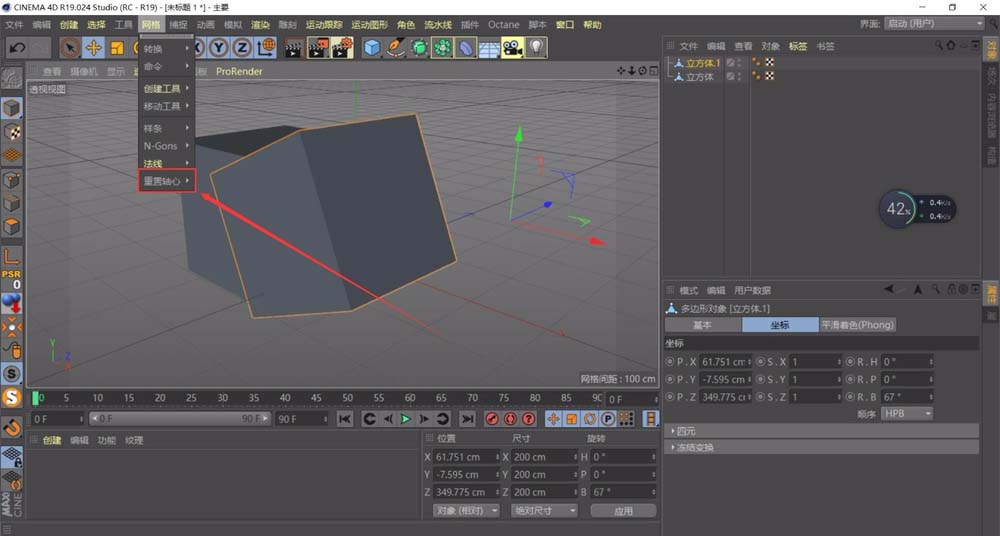Switch to 平滑着色(Phong) tab
This screenshot has height=536, width=1000.
(x=857, y=325)
